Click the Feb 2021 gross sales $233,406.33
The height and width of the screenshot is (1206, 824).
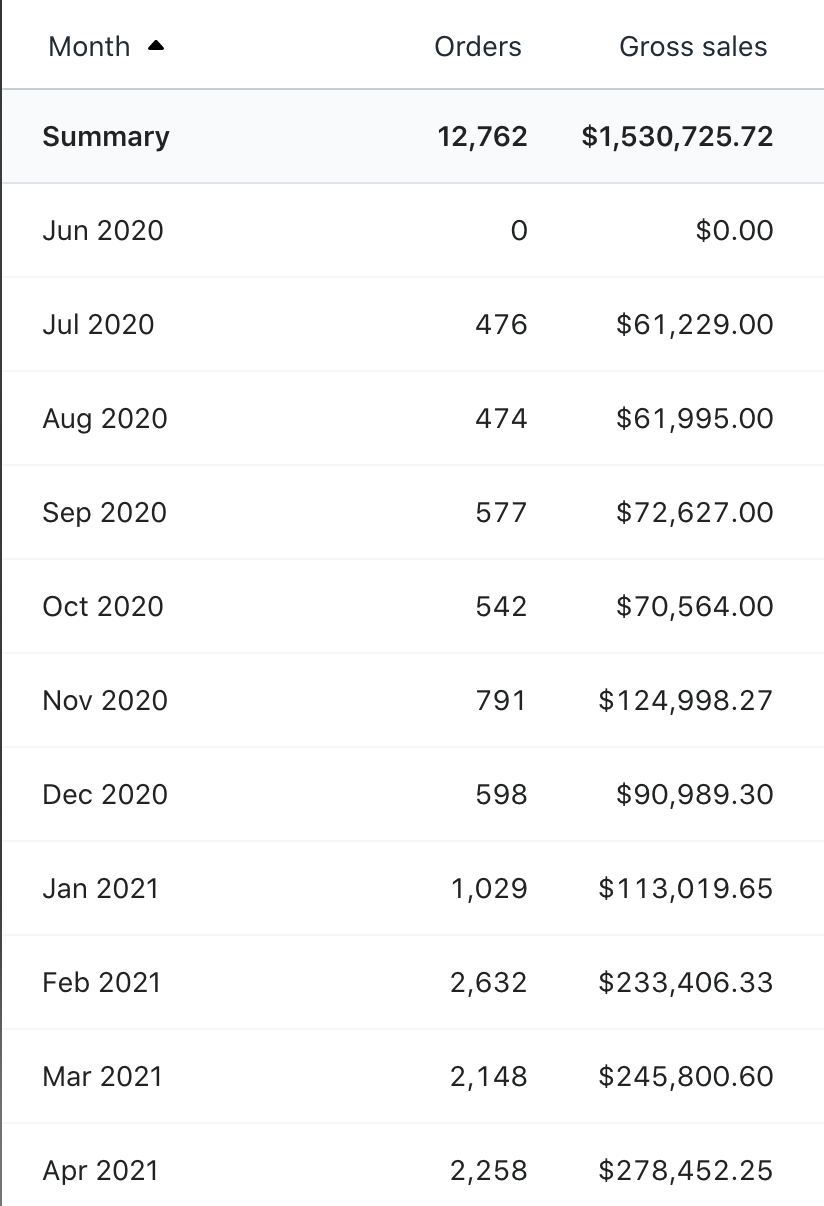pos(686,983)
